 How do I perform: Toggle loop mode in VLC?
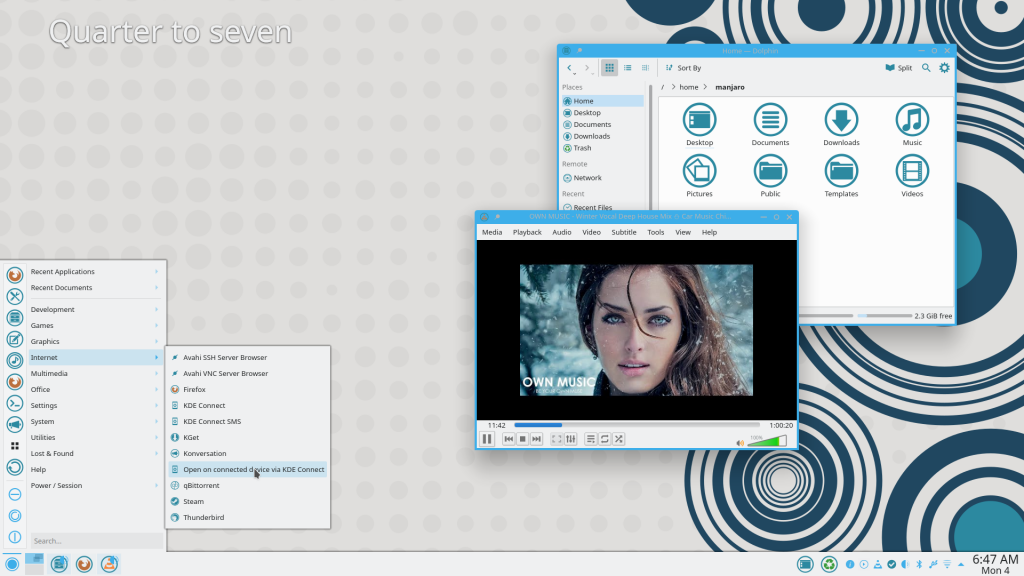pos(605,439)
